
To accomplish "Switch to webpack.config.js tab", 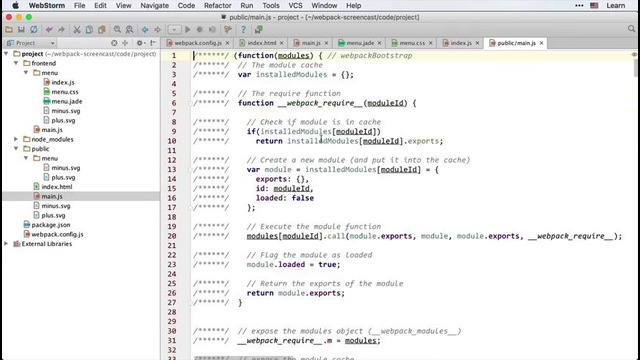I will 198,43.
